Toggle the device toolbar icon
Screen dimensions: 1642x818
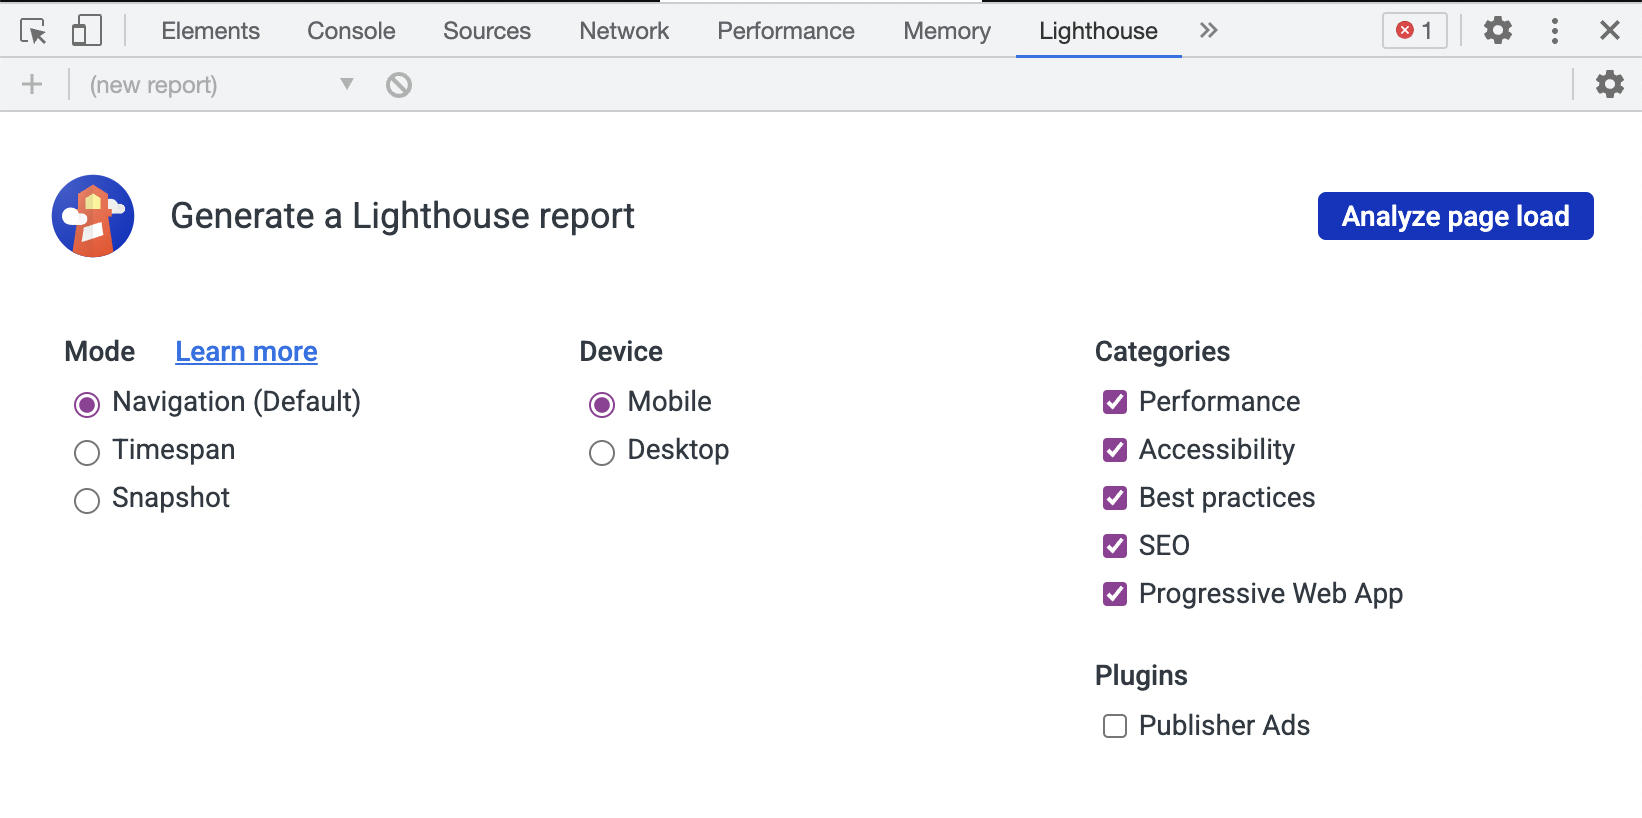pyautogui.click(x=87, y=31)
